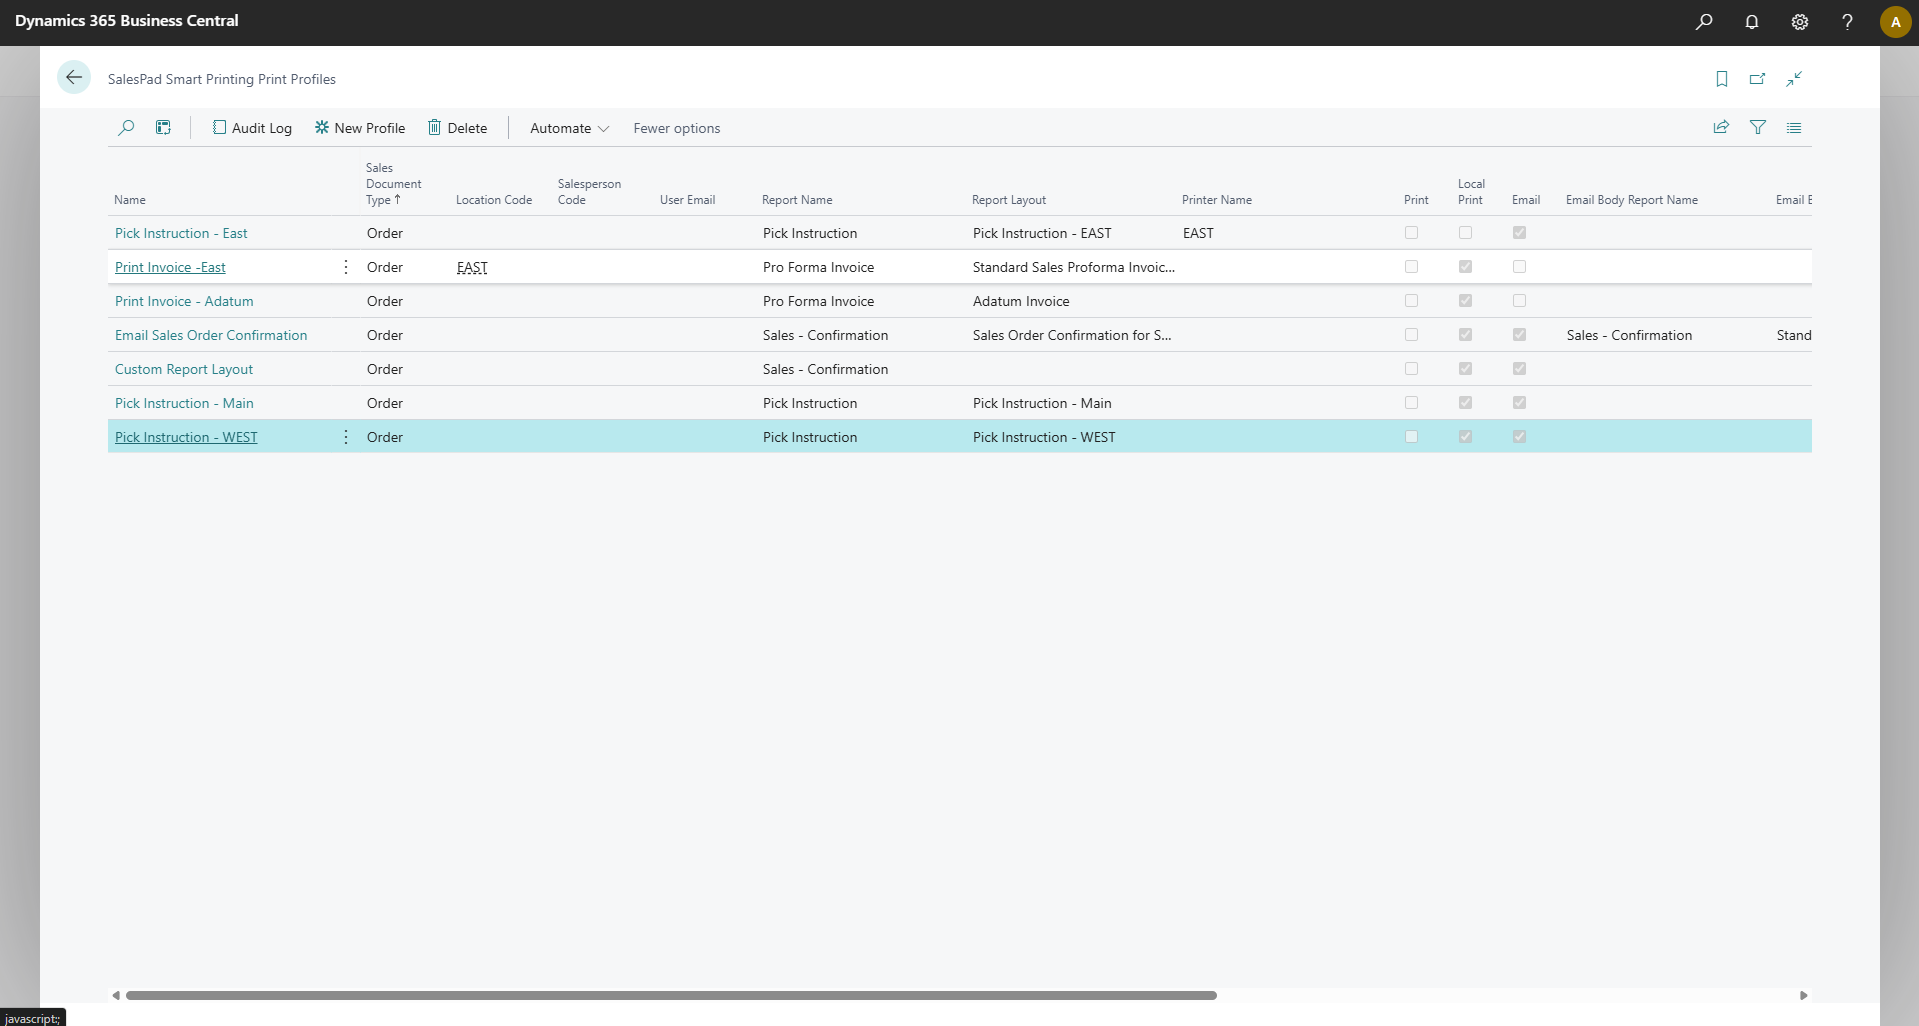
Task: Open the user account avatar
Action: pyautogui.click(x=1895, y=21)
